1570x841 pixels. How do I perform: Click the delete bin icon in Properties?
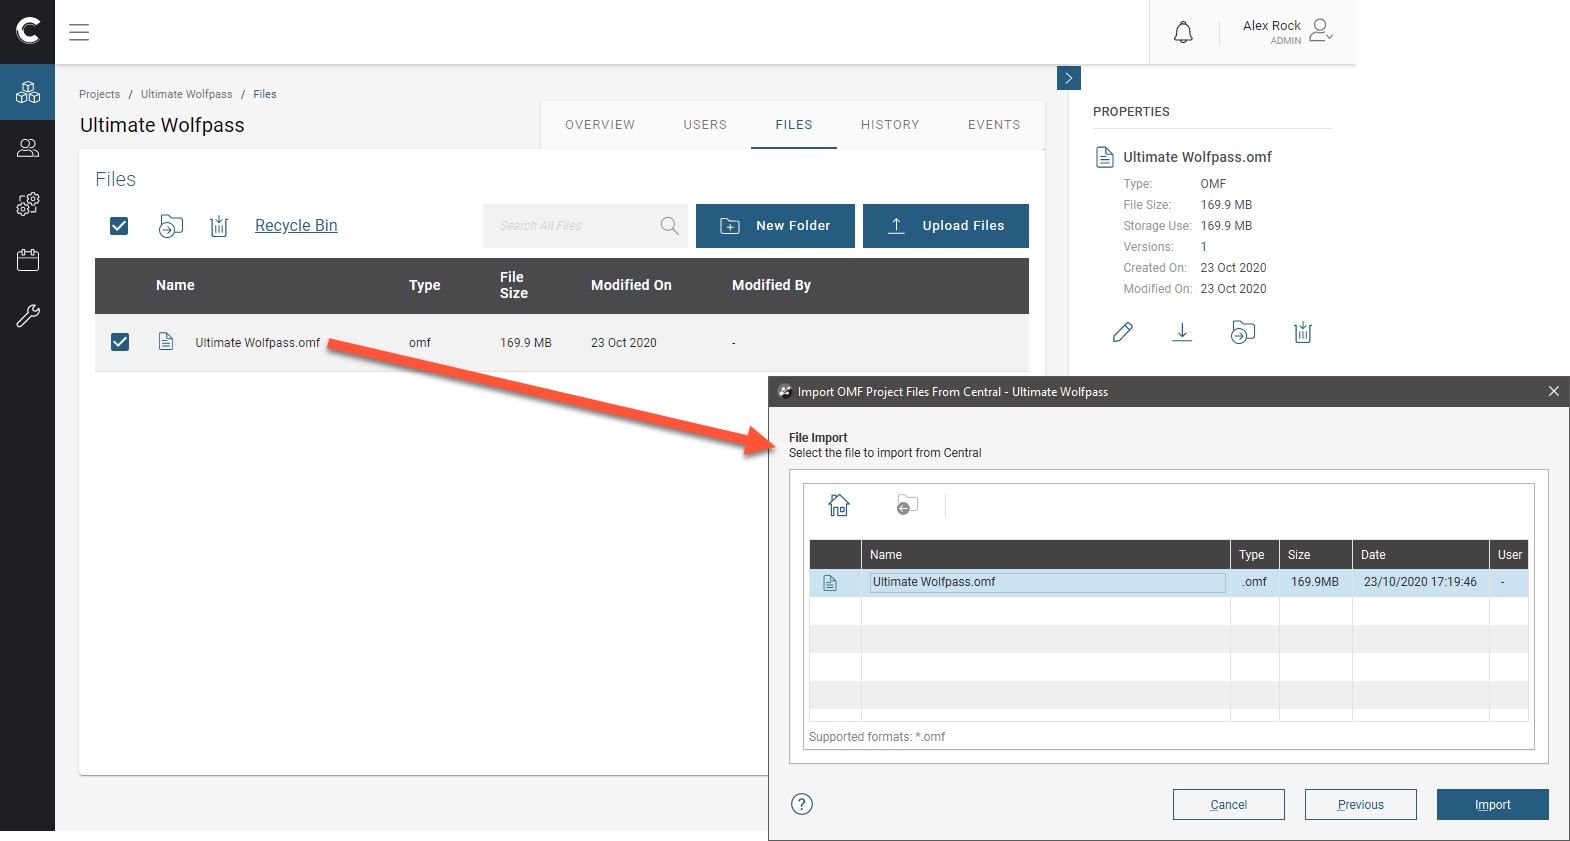[x=1302, y=332]
